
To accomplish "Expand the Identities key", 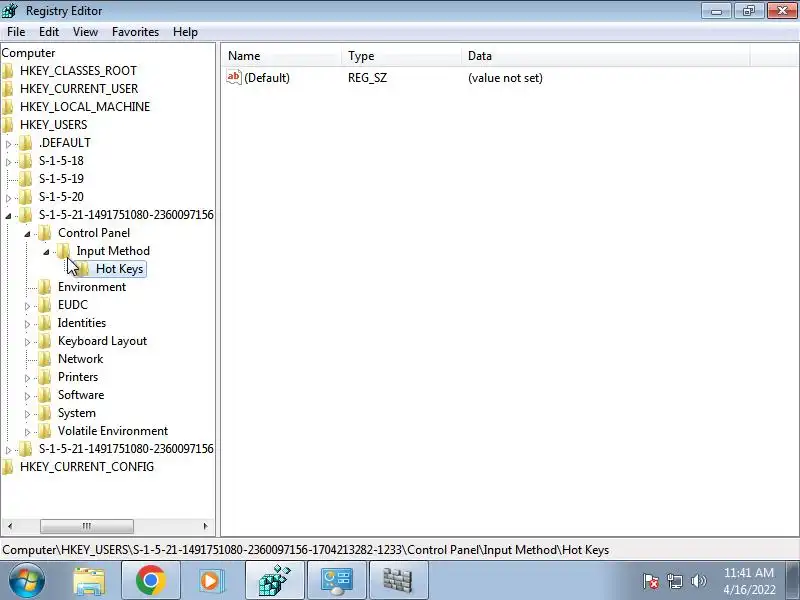I will 27,324.
